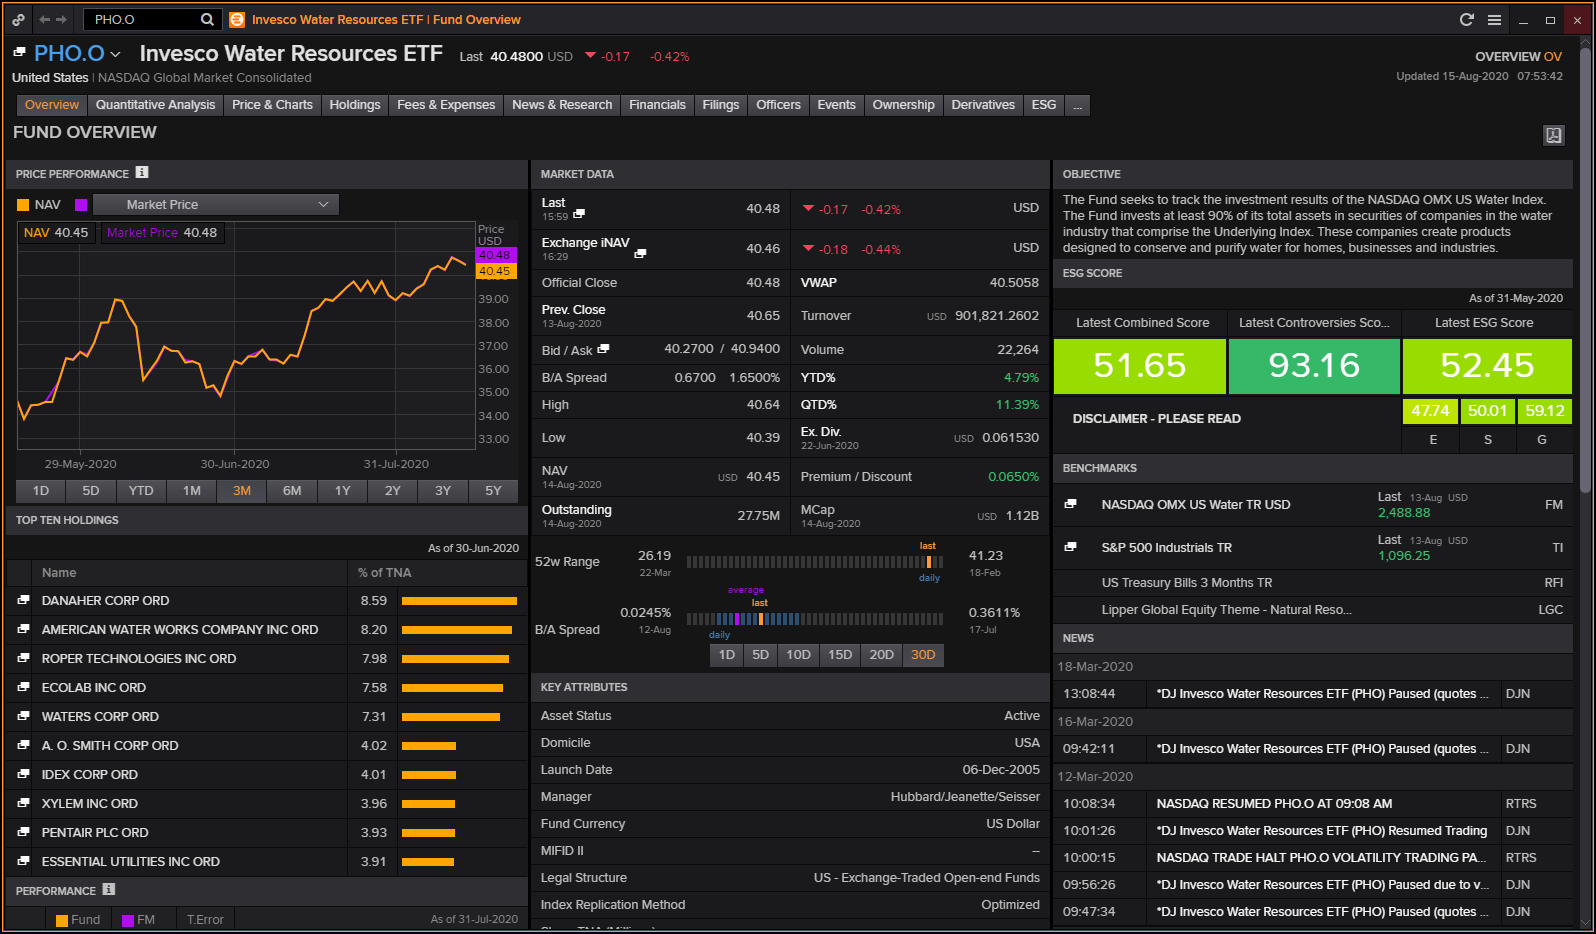Switch chart to 1M period

coord(192,490)
